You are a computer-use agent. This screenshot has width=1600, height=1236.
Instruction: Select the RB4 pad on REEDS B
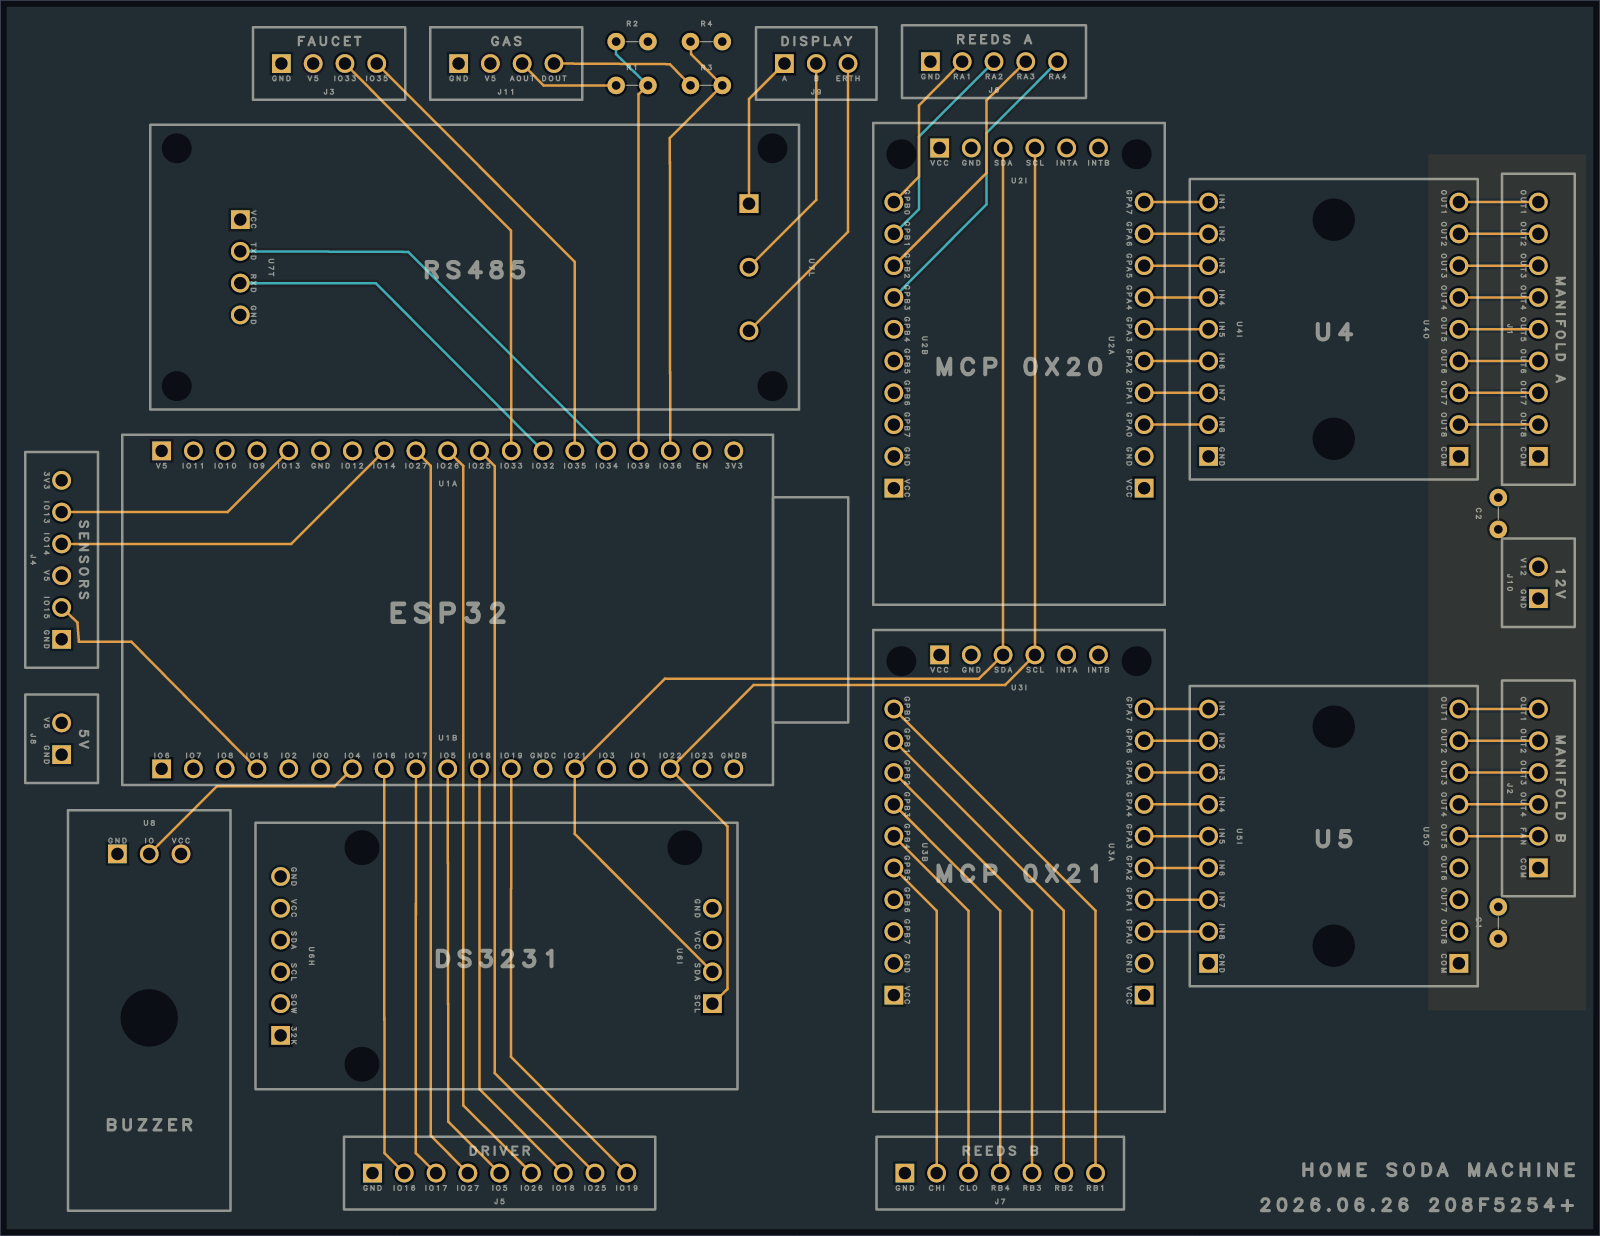(x=1000, y=1173)
